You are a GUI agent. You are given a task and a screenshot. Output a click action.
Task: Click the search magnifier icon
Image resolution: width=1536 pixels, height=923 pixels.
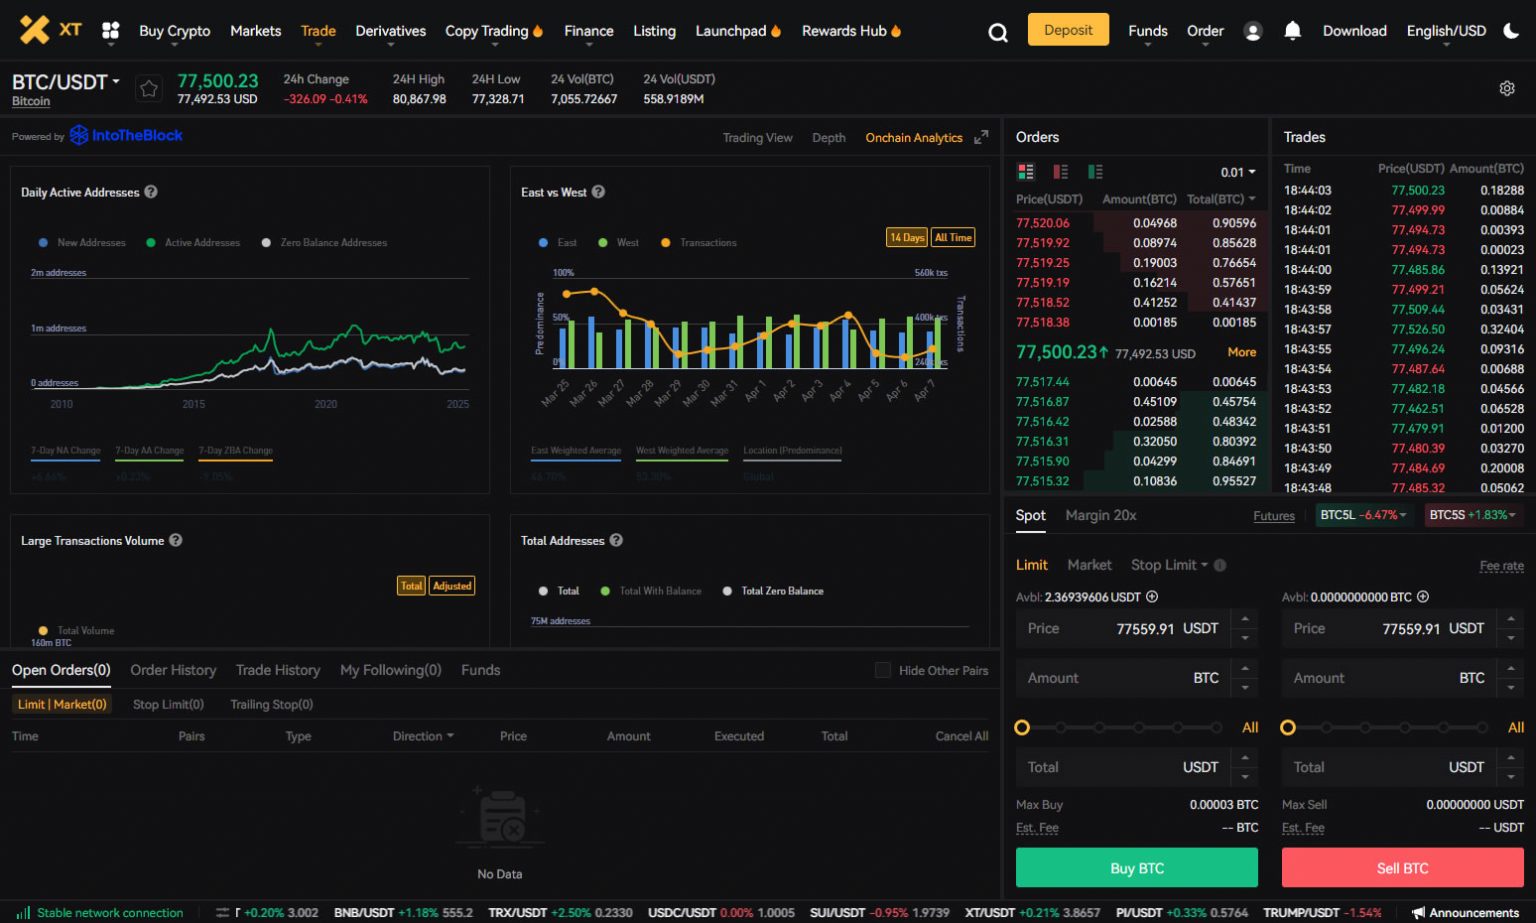click(x=997, y=32)
